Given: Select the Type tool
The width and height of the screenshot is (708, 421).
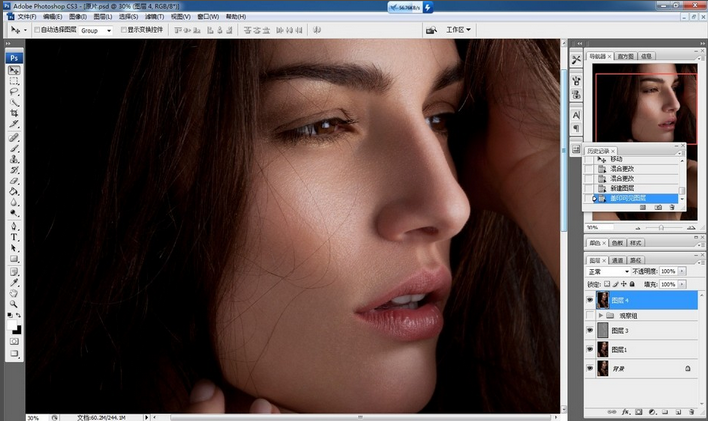Looking at the screenshot, I should coord(14,237).
